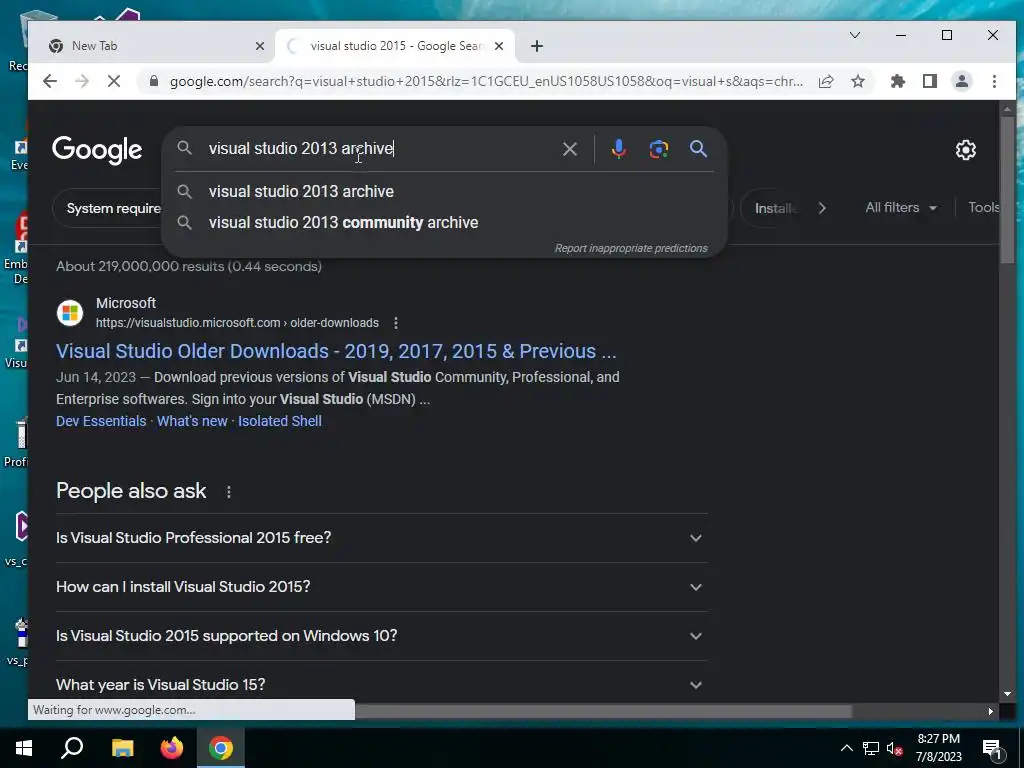Click the horizontal scroll right arrow
Viewport: 1024px width, 768px height.
point(991,711)
